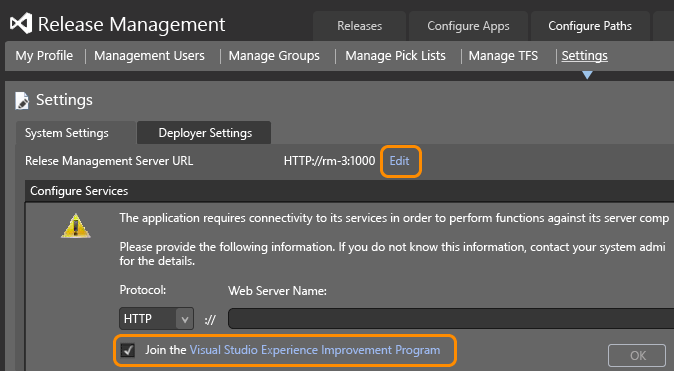Click the Settings page document icon

click(22, 101)
